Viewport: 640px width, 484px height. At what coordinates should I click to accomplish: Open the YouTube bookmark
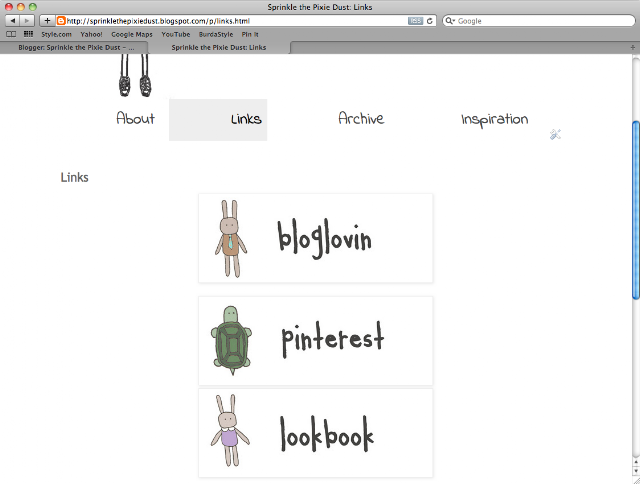click(x=176, y=34)
